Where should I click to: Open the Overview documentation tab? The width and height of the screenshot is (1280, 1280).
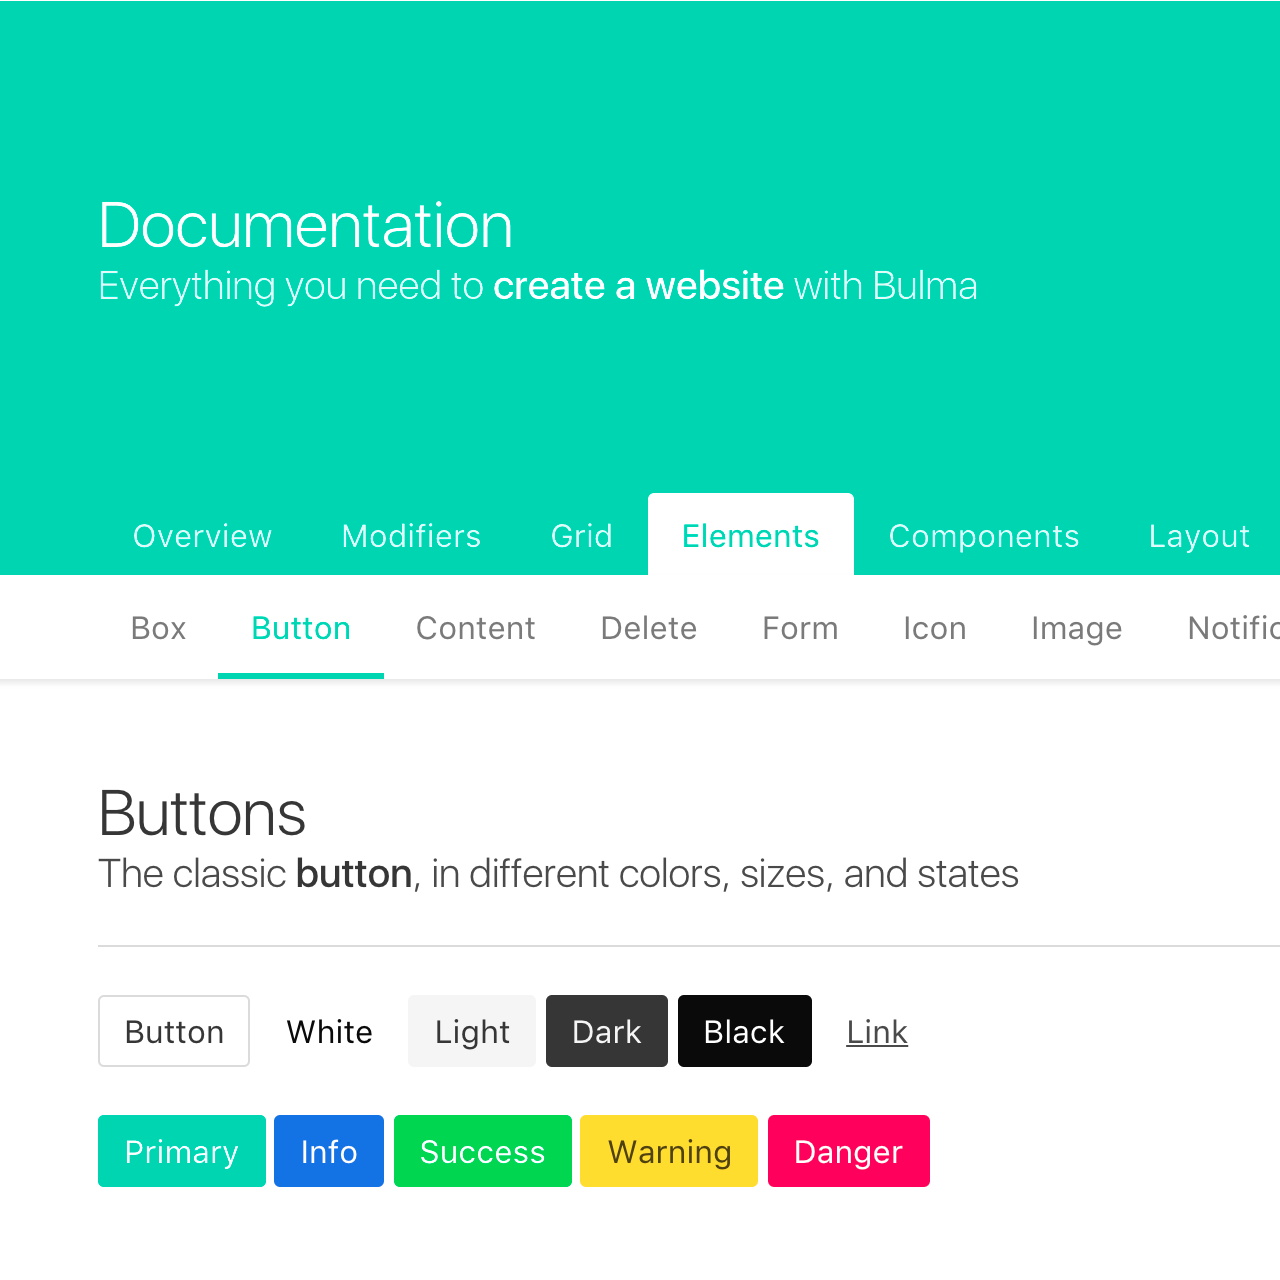point(202,536)
